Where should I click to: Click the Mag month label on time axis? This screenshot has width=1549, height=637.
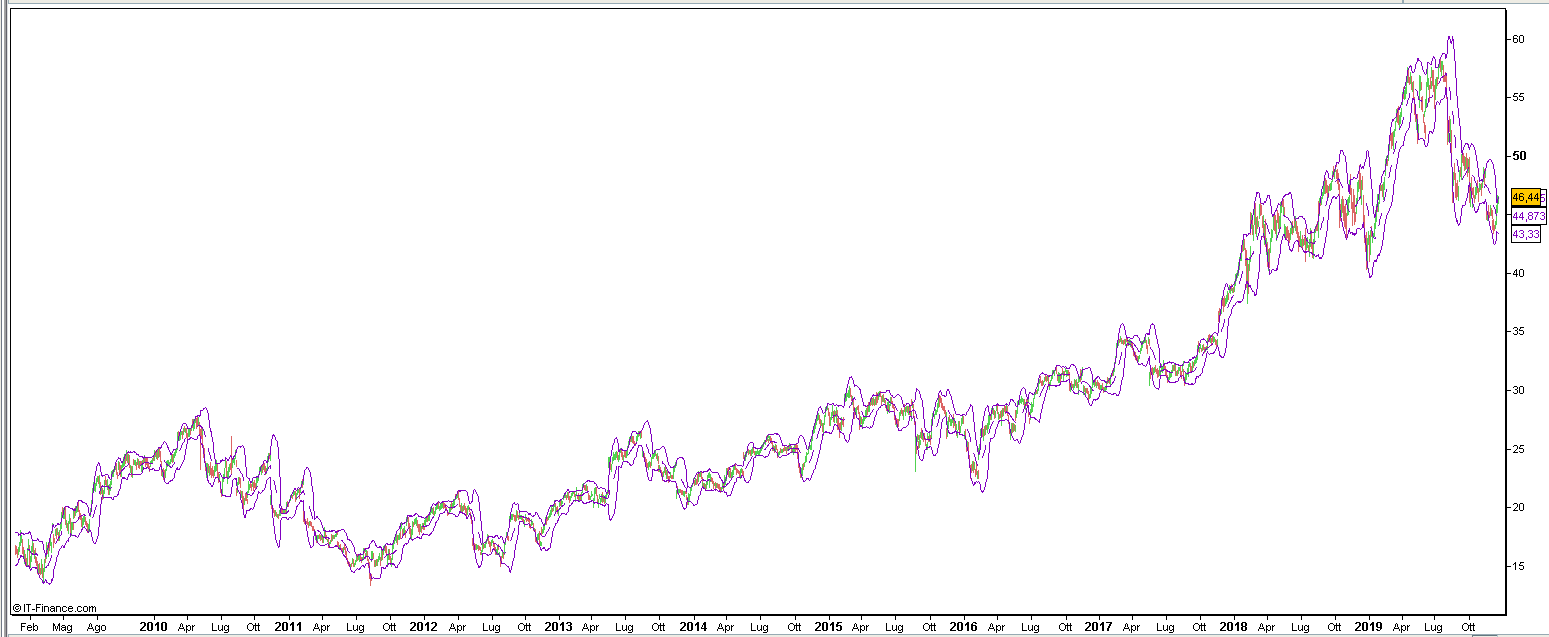pyautogui.click(x=63, y=627)
